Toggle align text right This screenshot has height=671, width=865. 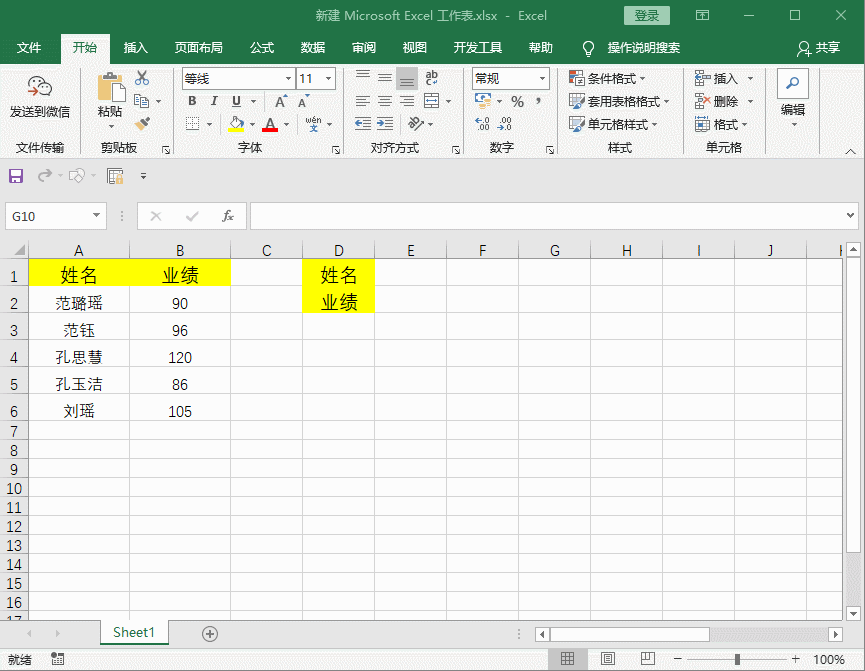coord(407,101)
